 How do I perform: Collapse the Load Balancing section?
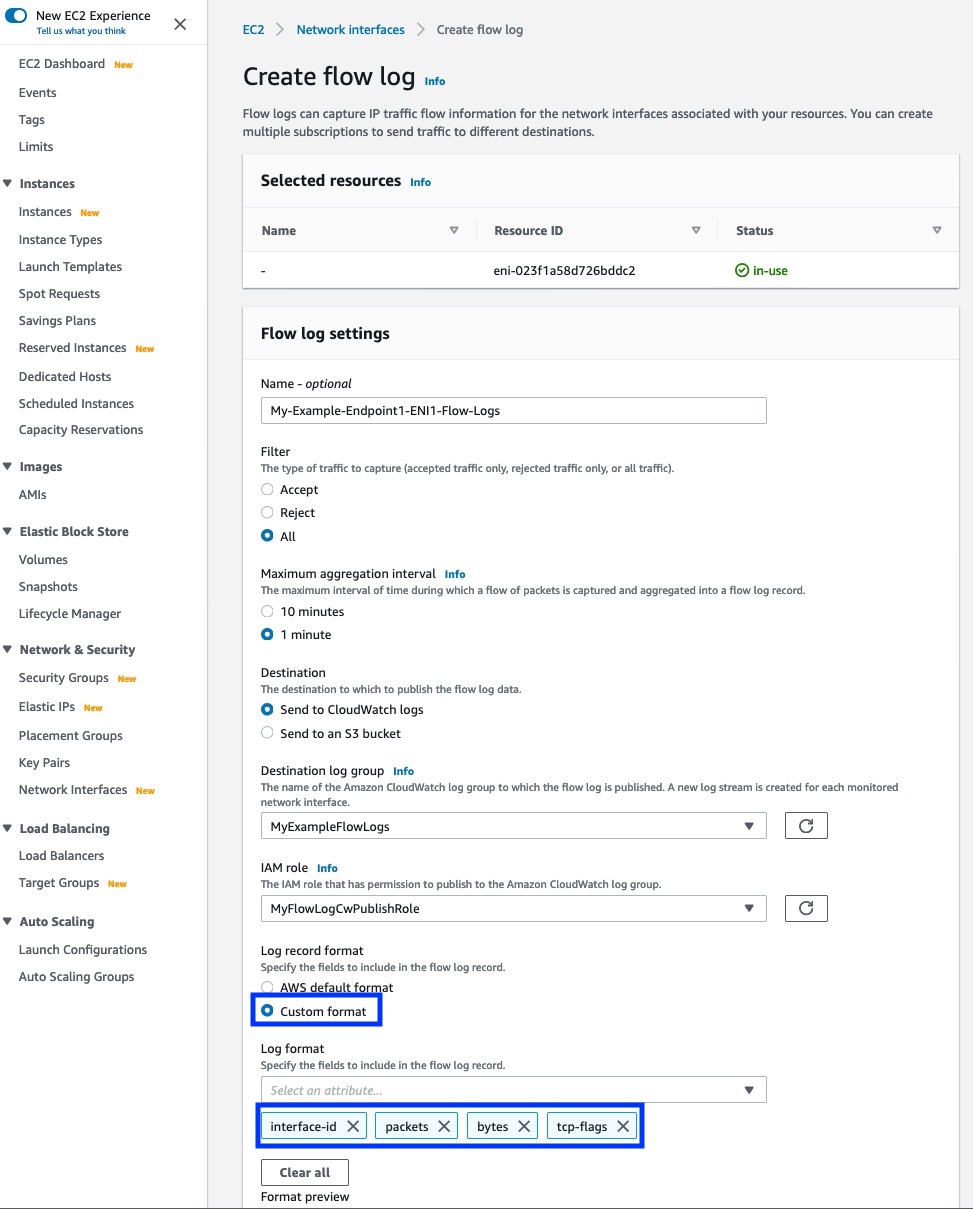click(x=9, y=829)
